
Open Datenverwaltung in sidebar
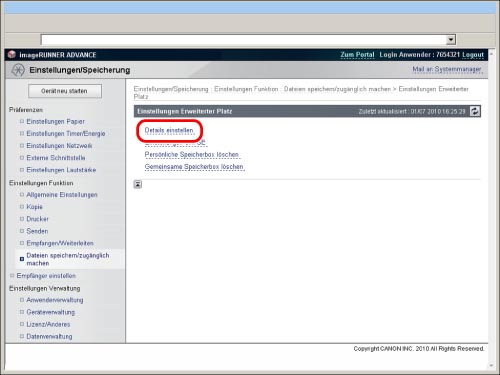pyautogui.click(x=49, y=336)
